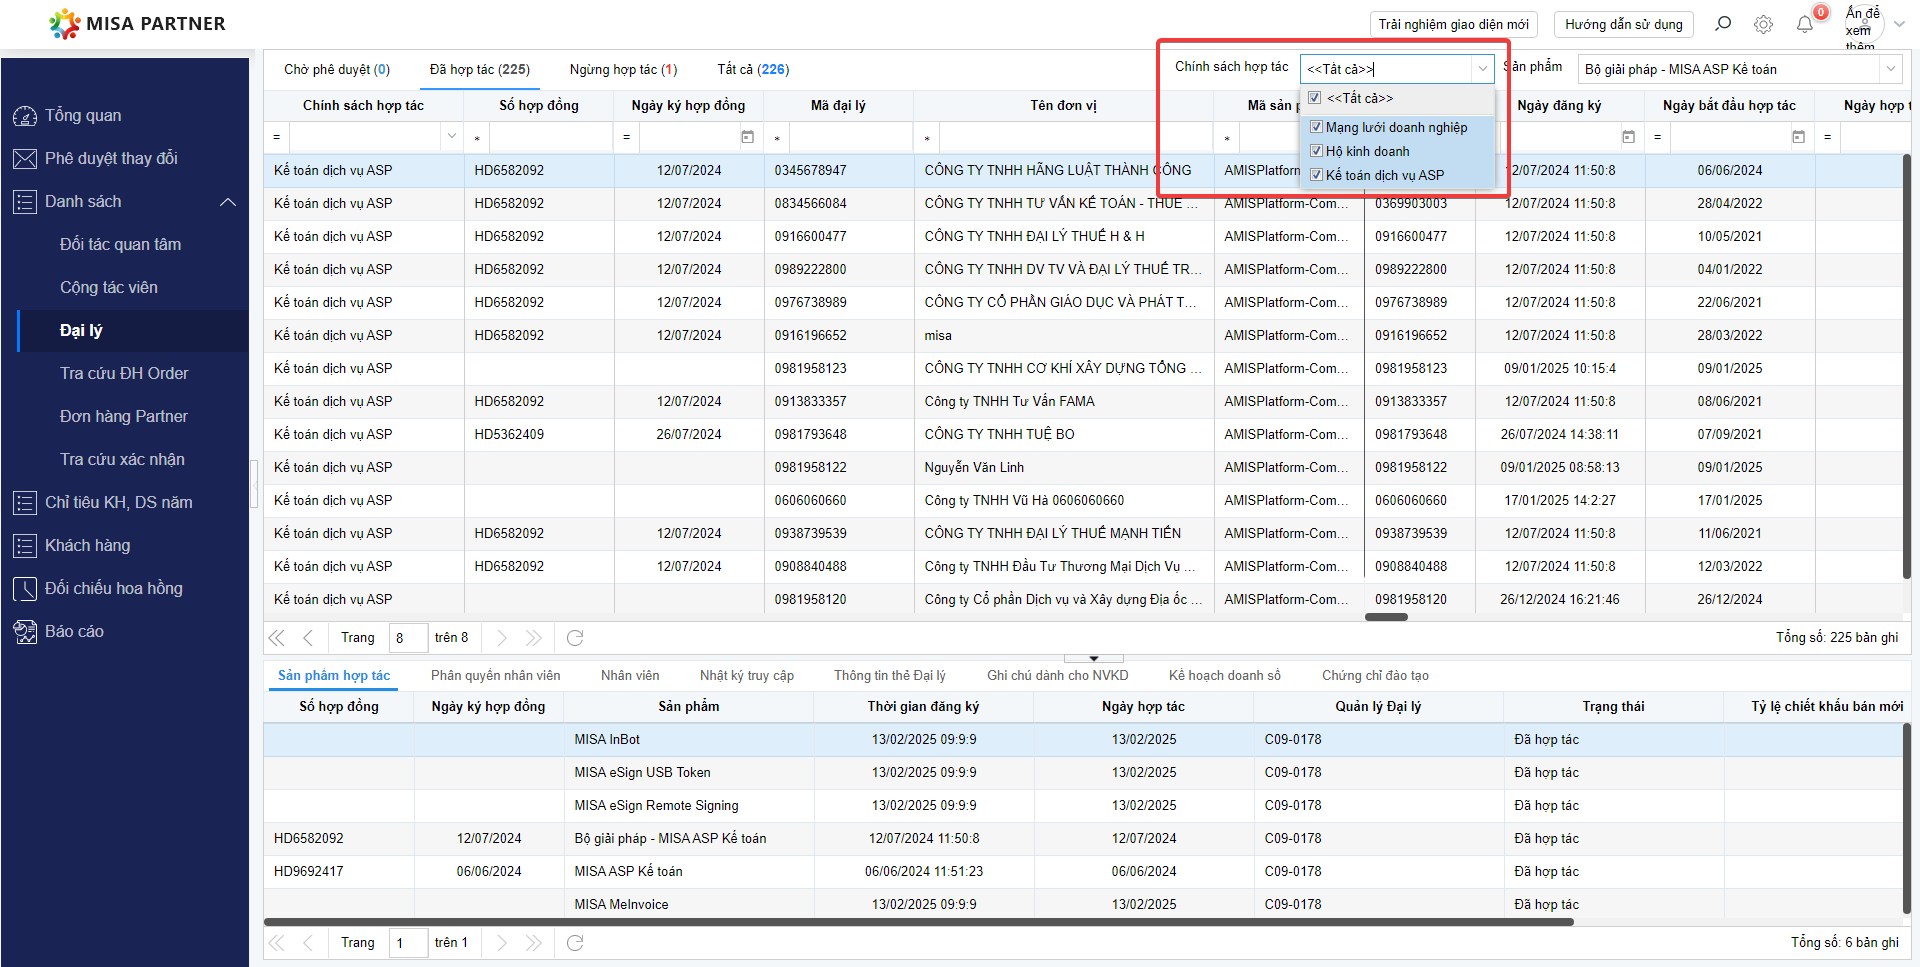Click the Danh sách list icon
Image resolution: width=1920 pixels, height=967 pixels.
(x=25, y=202)
